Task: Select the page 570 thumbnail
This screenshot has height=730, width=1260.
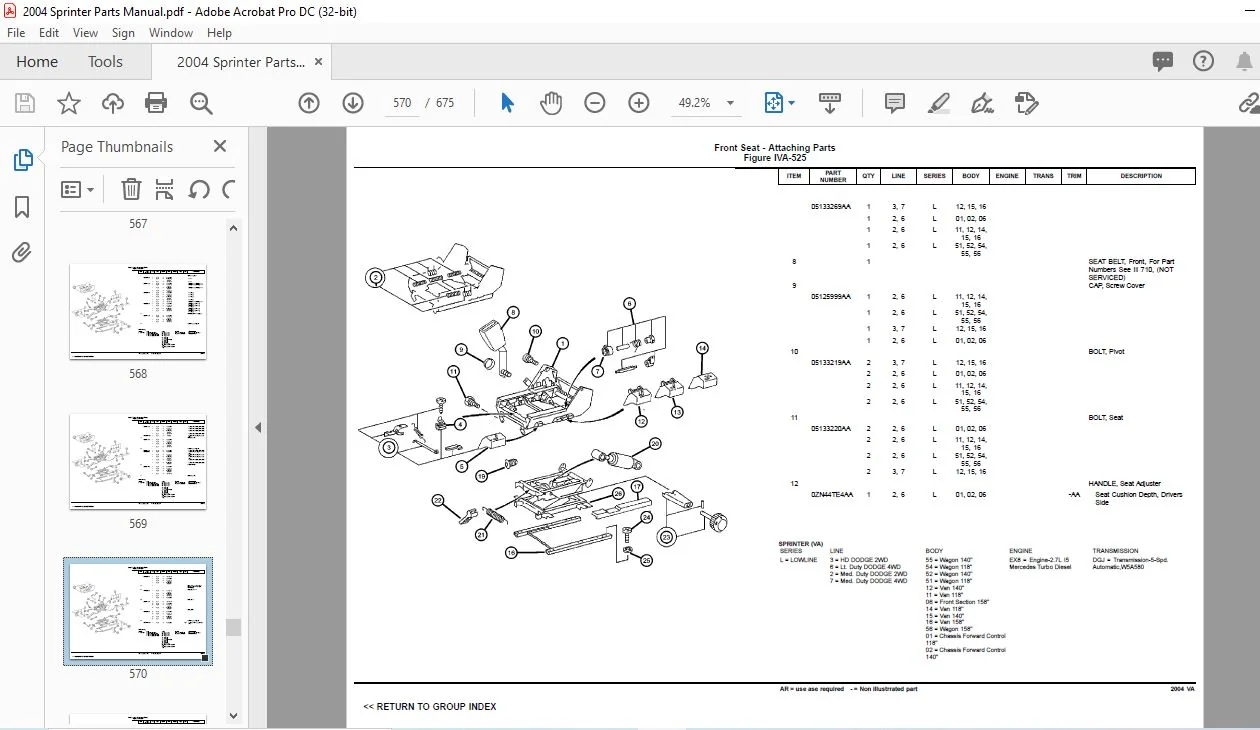Action: 138,612
